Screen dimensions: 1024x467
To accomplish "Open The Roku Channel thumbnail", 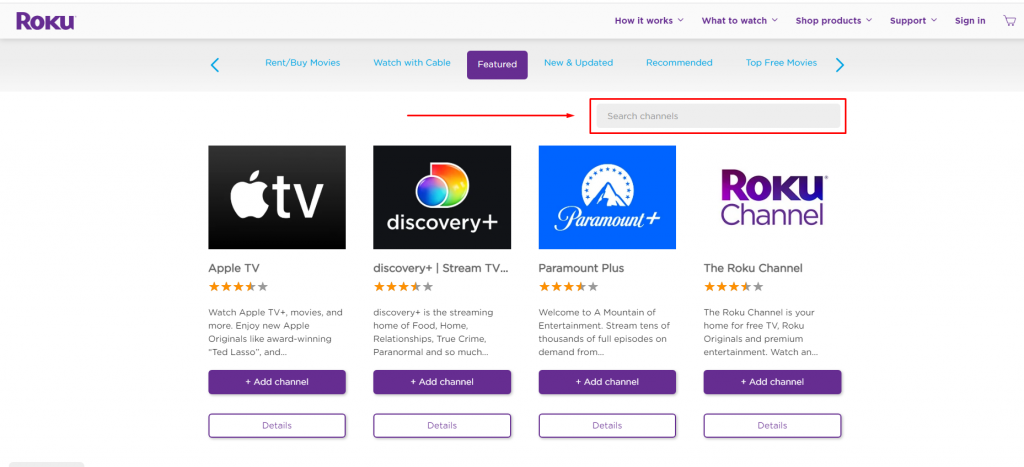I will click(x=773, y=197).
